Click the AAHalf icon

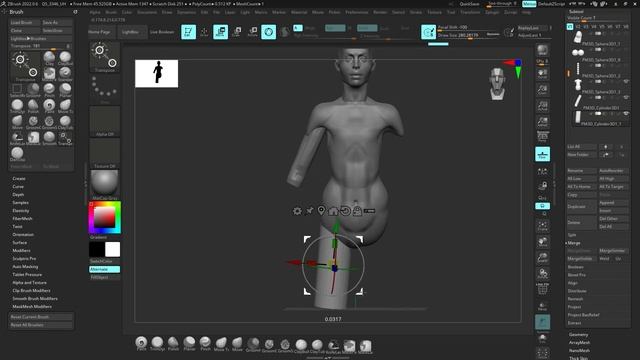pyautogui.click(x=542, y=122)
